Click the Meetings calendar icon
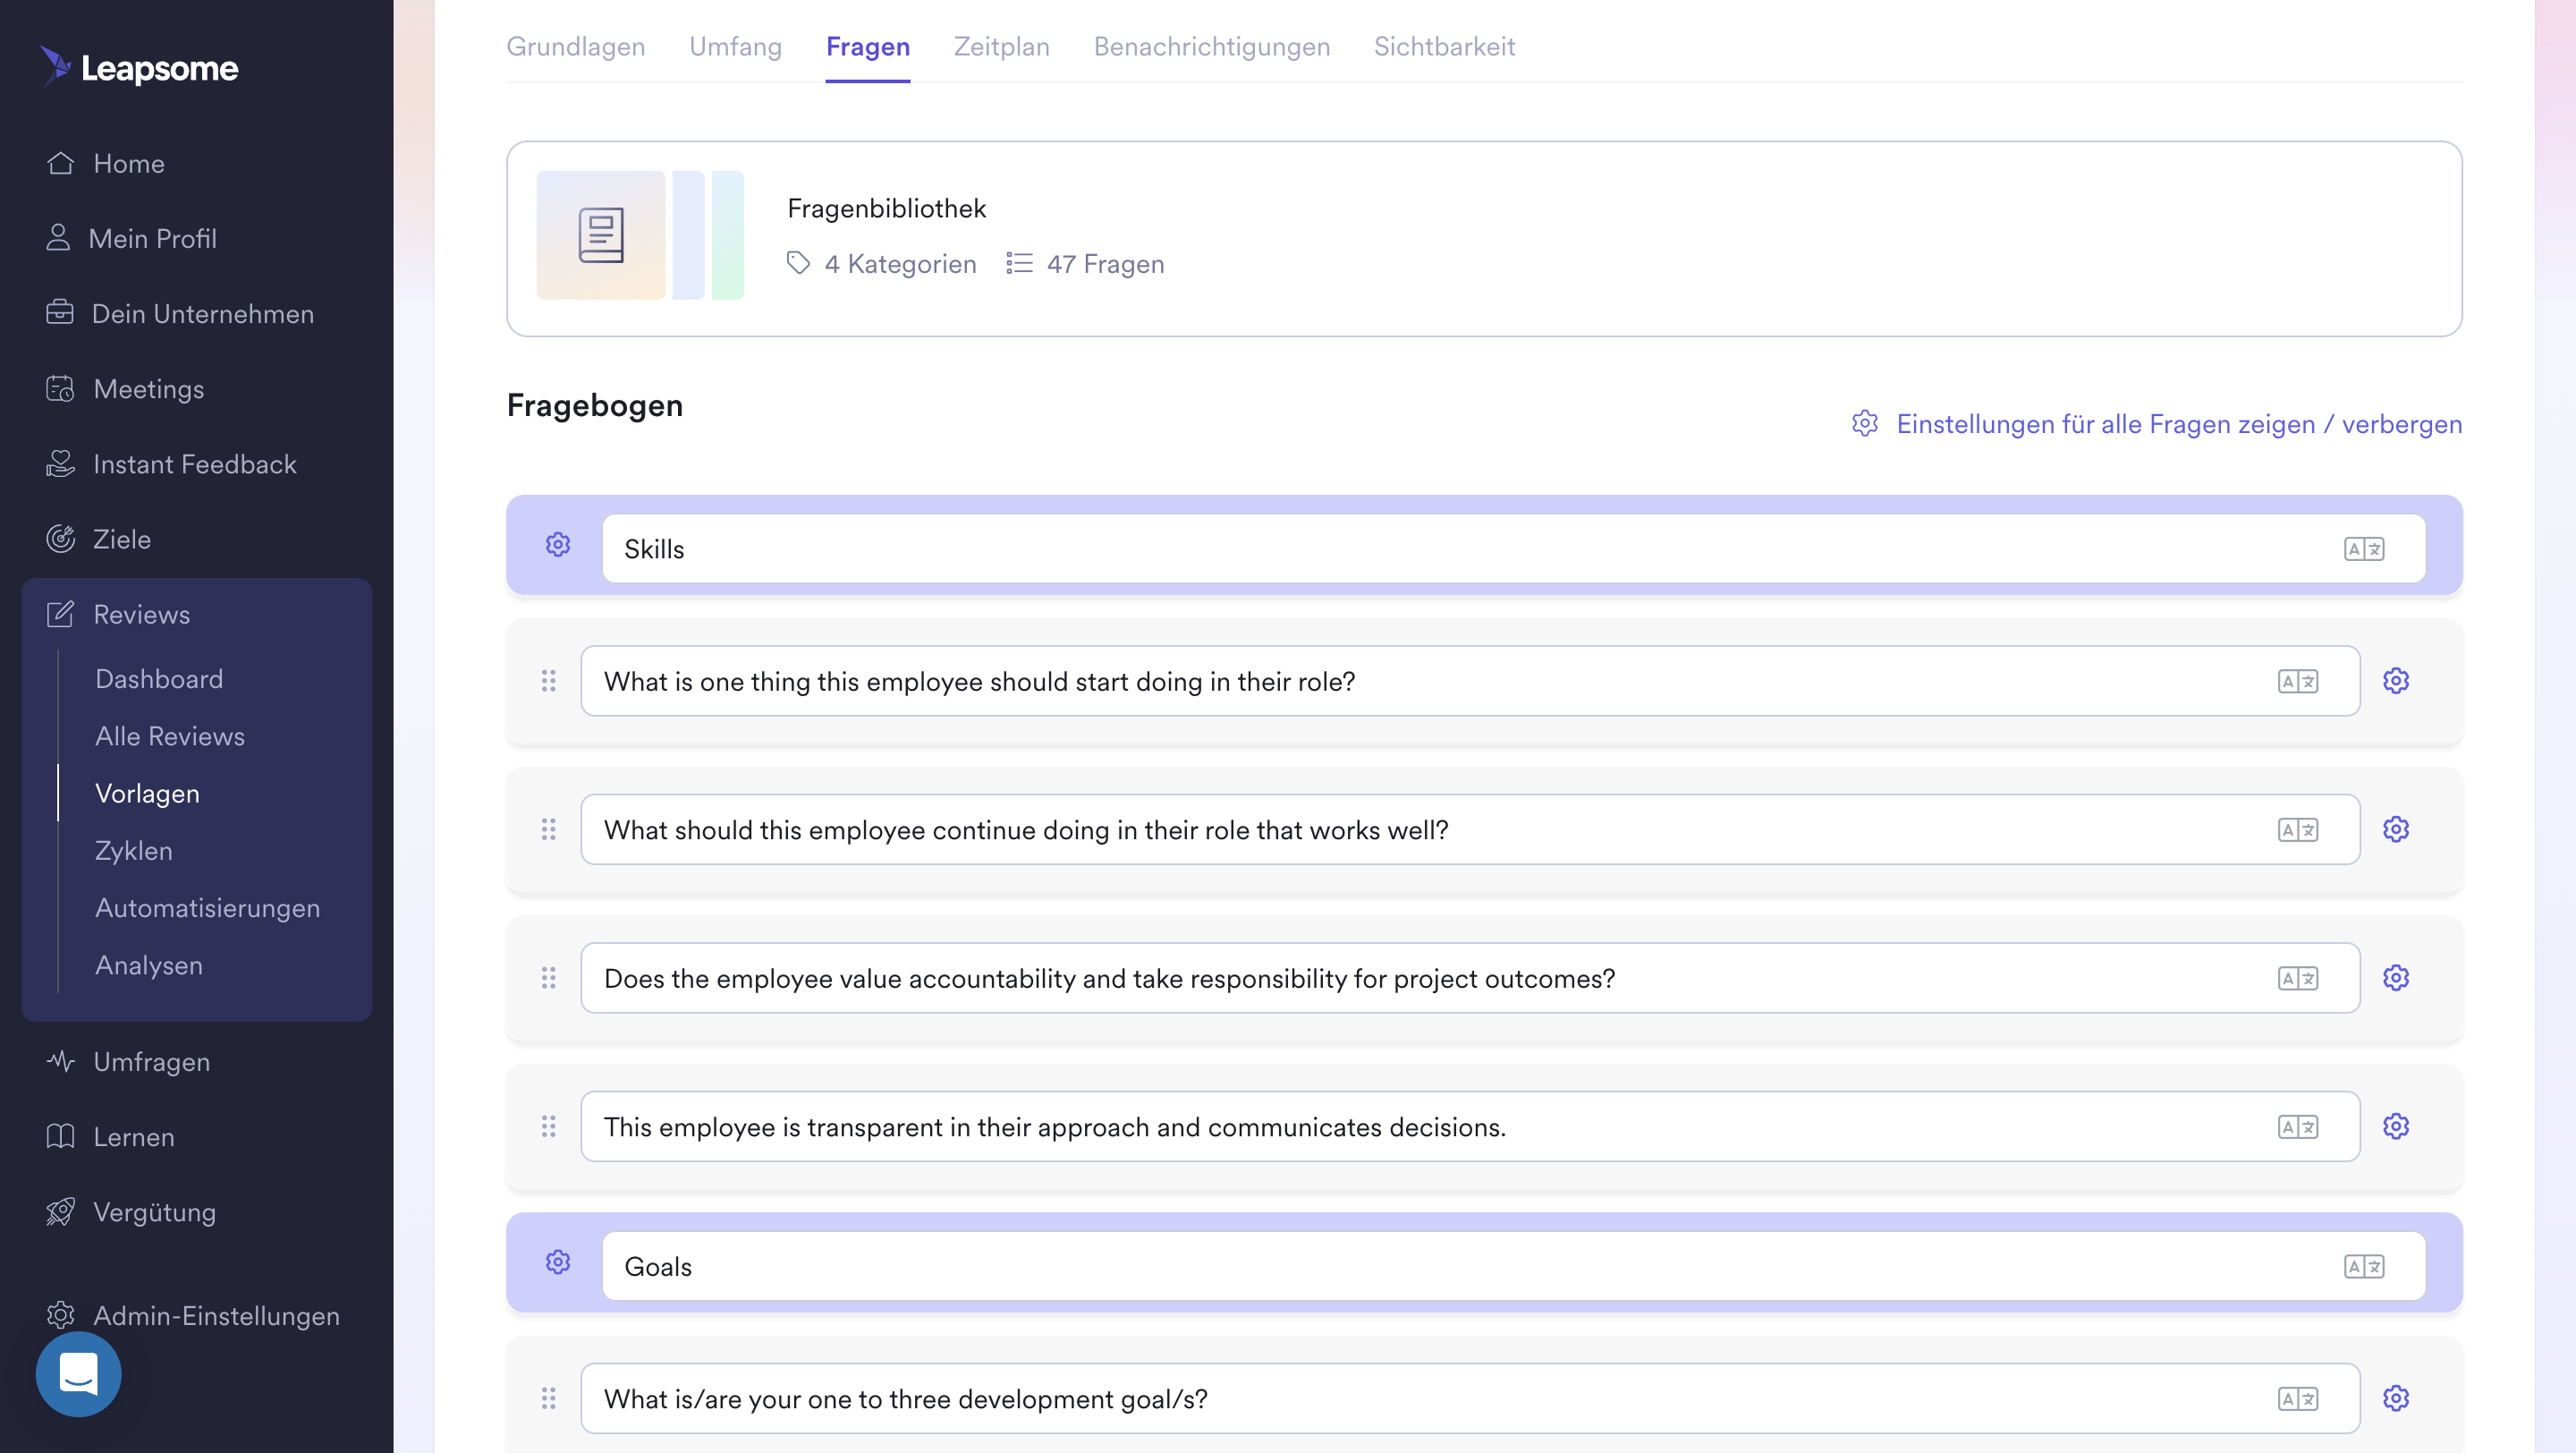Viewport: 2576px width, 1453px height. coord(60,388)
